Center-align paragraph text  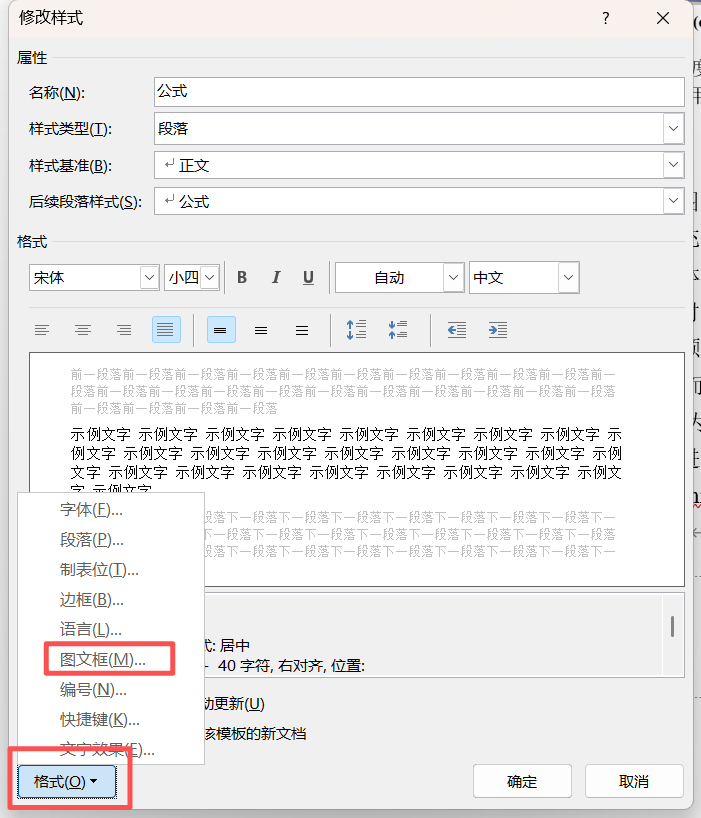tap(82, 330)
